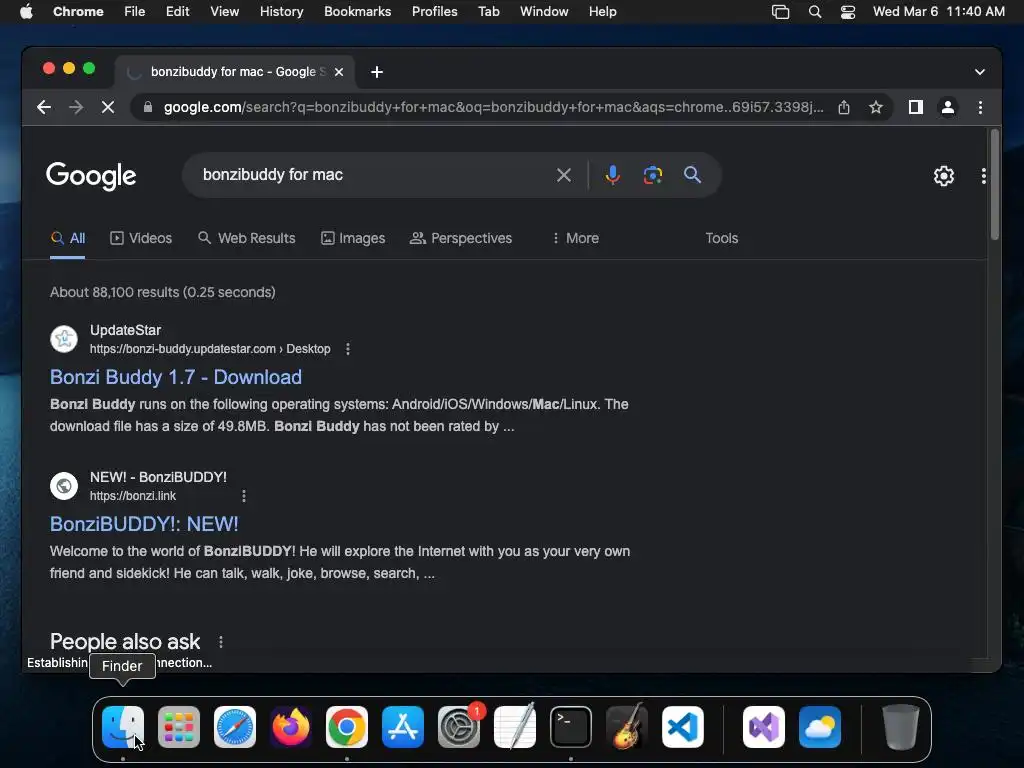Open Chrome's three-dot menu
The width and height of the screenshot is (1024, 768).
980,107
